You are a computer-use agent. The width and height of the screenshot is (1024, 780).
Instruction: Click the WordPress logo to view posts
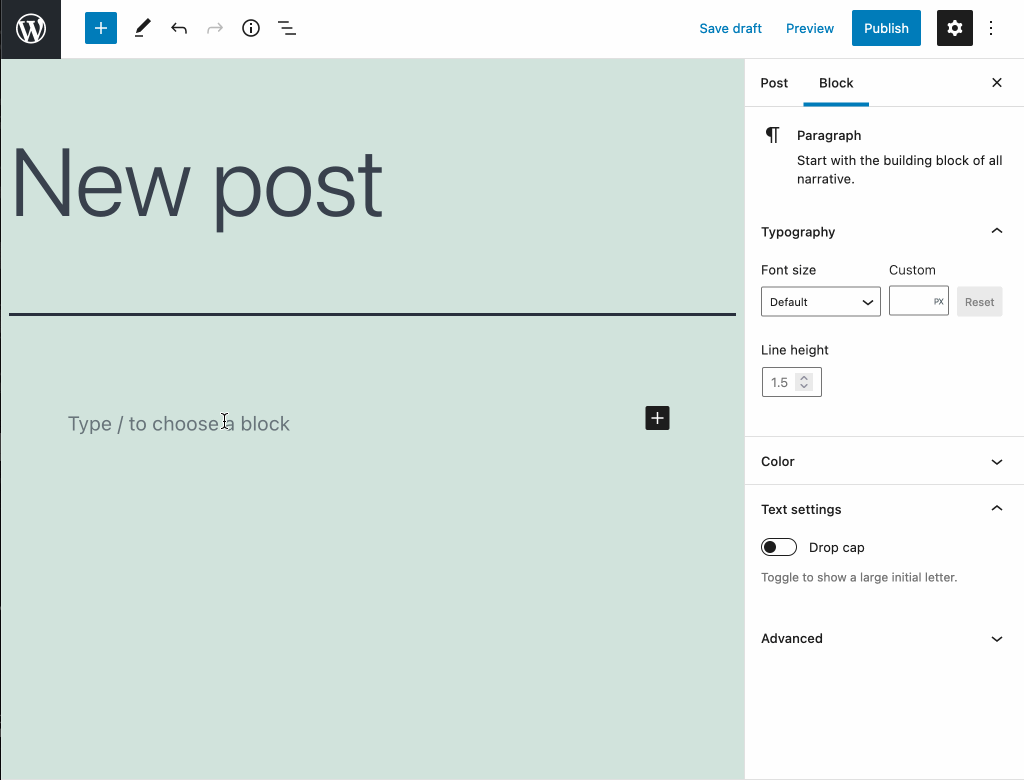coord(31,29)
